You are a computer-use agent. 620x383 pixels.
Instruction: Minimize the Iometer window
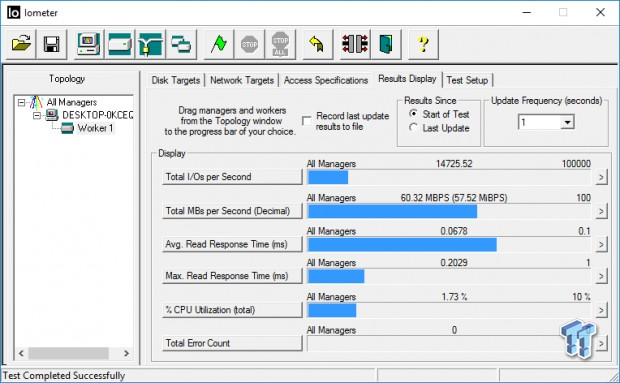coord(526,13)
